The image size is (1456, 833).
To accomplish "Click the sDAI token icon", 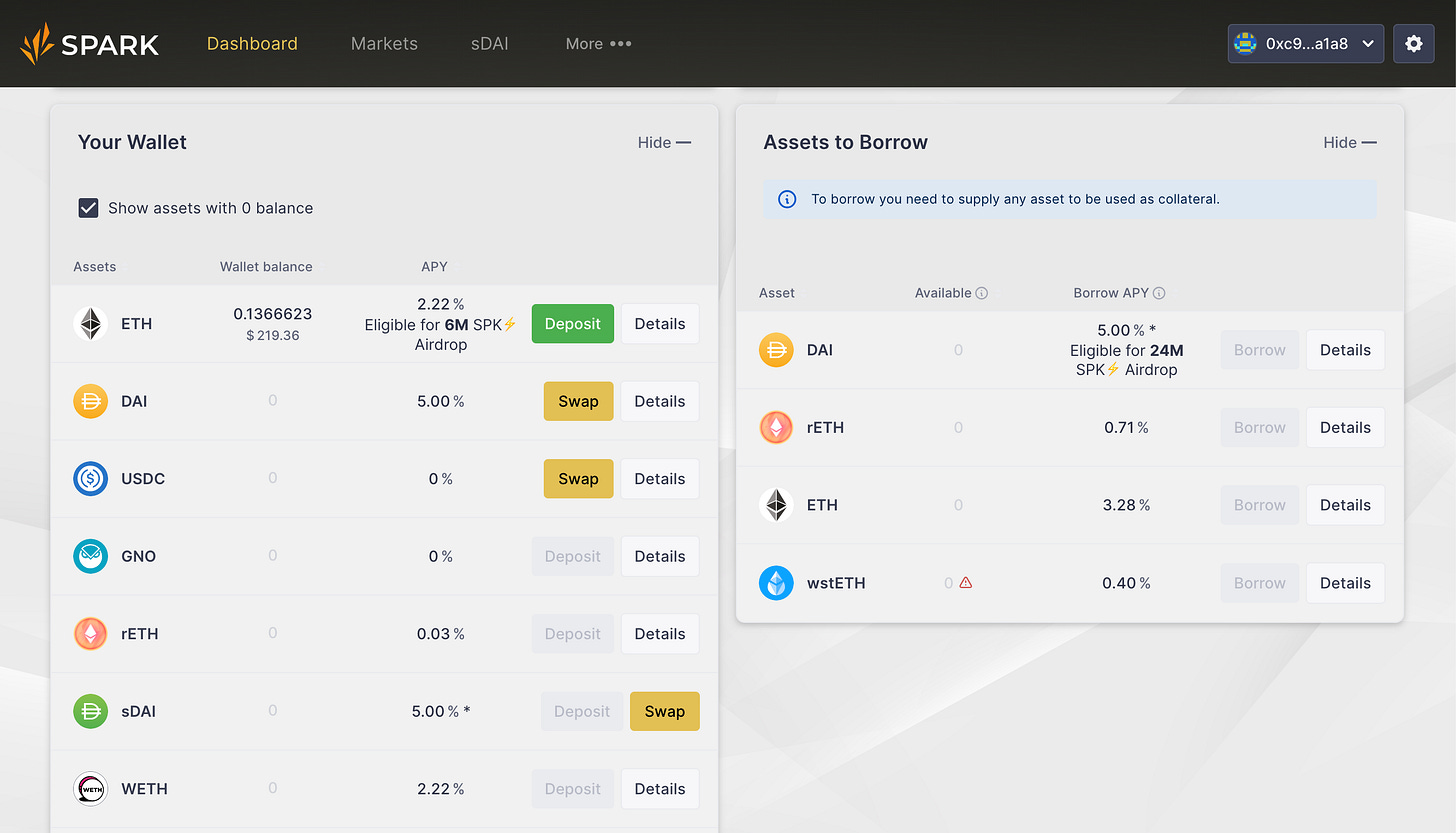I will coord(91,711).
